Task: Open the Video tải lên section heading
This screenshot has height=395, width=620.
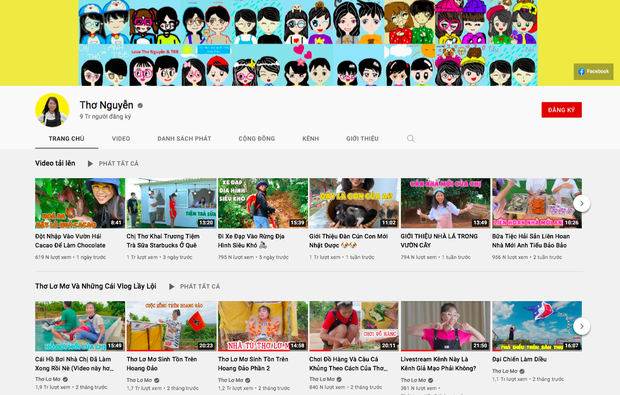Action: point(55,163)
